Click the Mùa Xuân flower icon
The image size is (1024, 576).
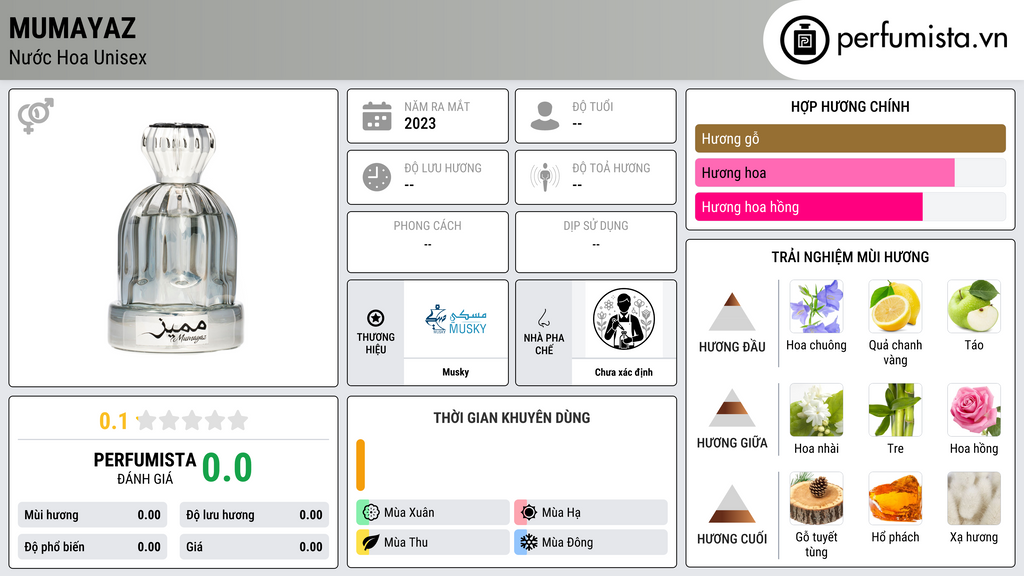click(371, 513)
